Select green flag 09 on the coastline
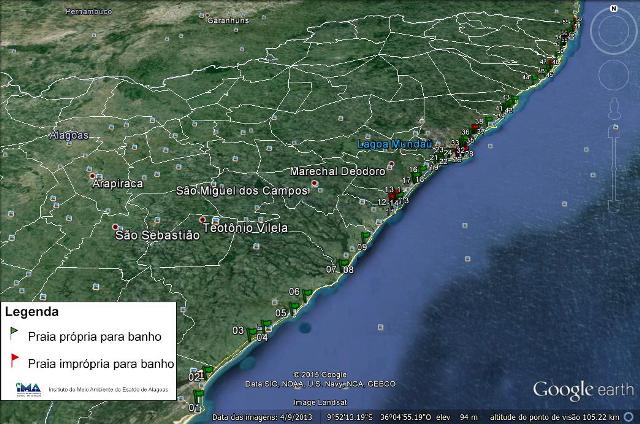This screenshot has height=424, width=640. coord(365,237)
